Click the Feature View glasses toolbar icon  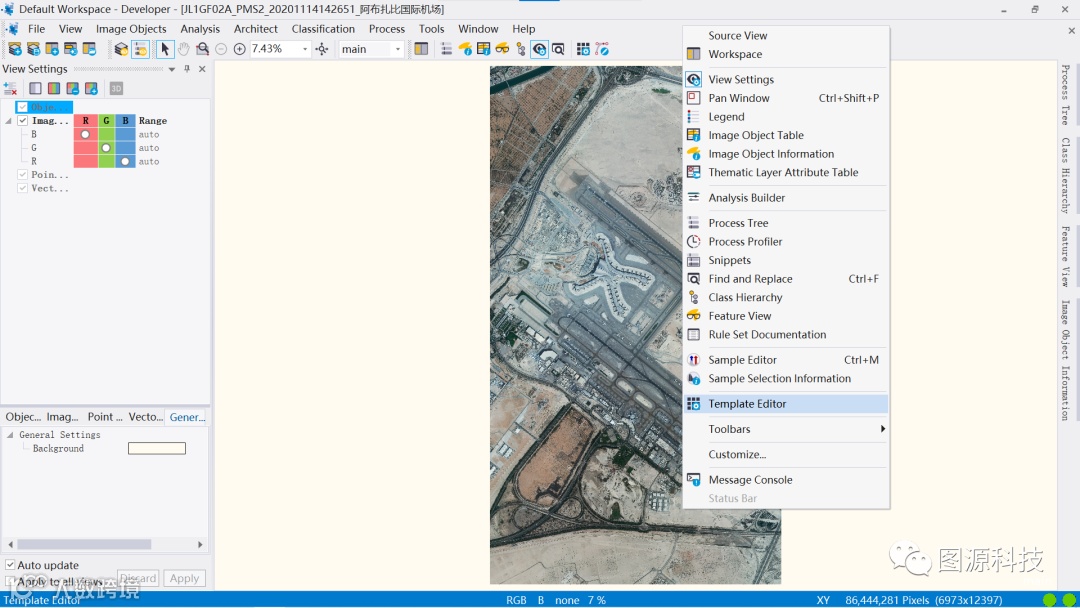502,49
